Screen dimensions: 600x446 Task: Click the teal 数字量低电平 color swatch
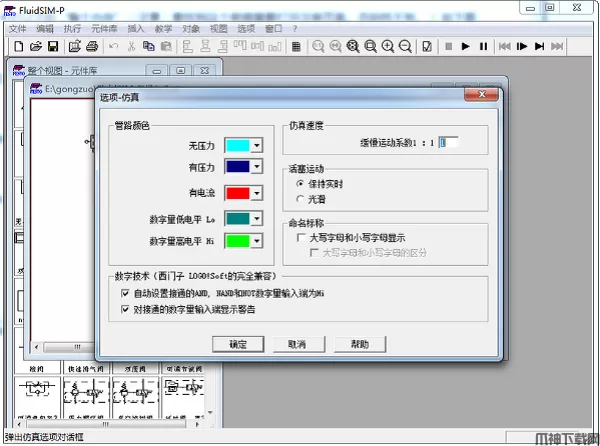coord(238,219)
